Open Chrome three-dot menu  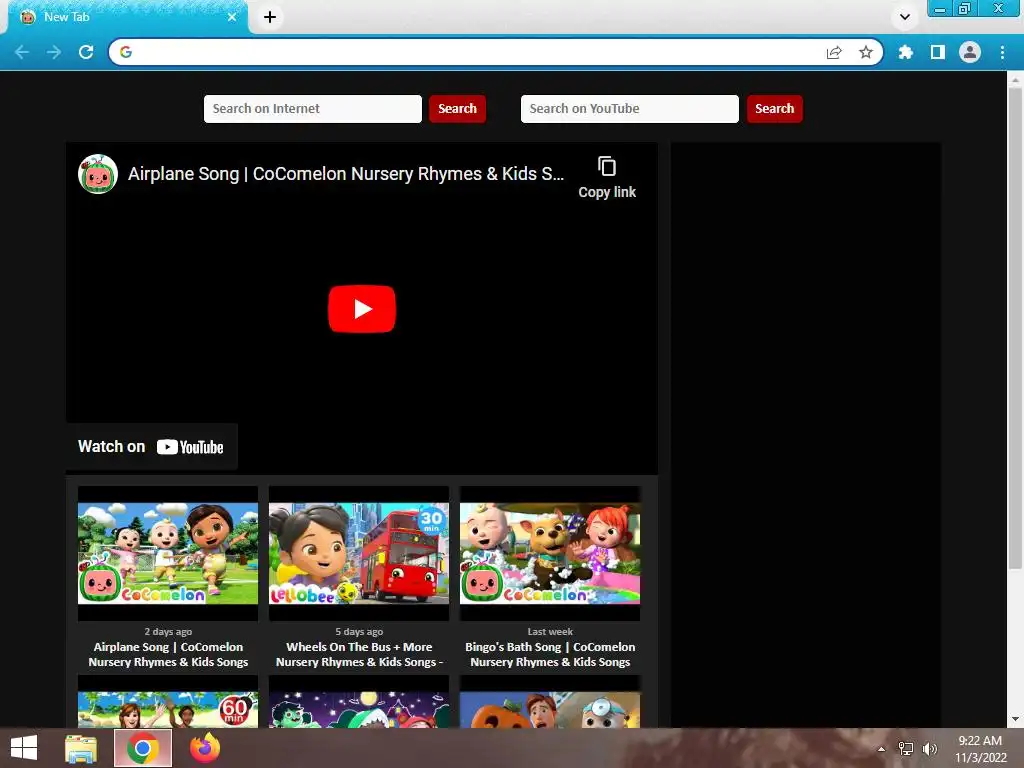click(x=1002, y=52)
